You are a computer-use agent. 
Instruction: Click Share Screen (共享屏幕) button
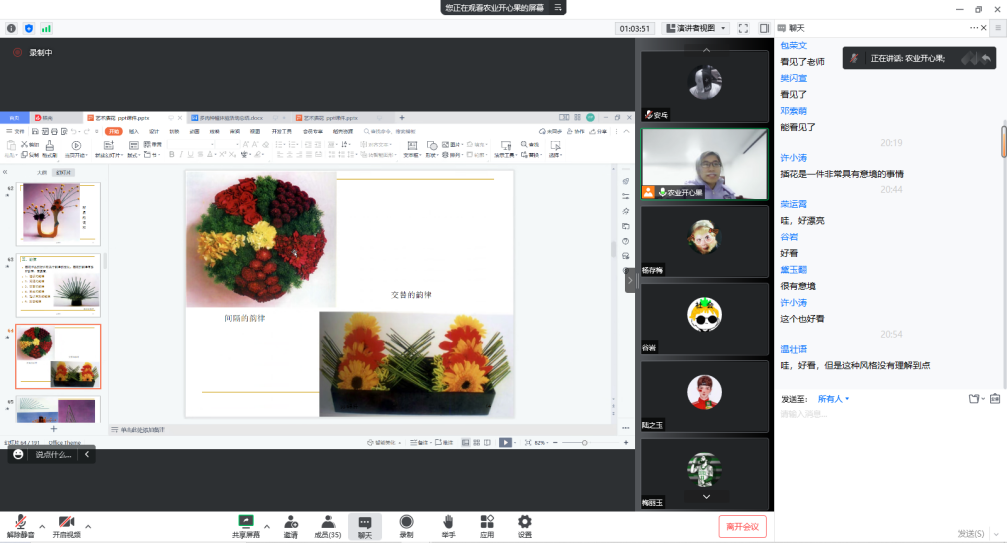246,526
